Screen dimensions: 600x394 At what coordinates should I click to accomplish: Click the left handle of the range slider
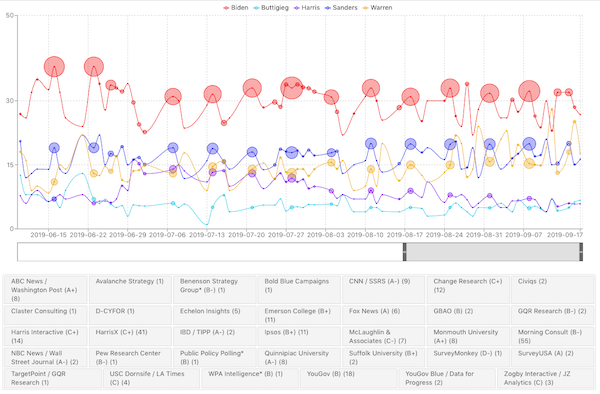[404, 252]
